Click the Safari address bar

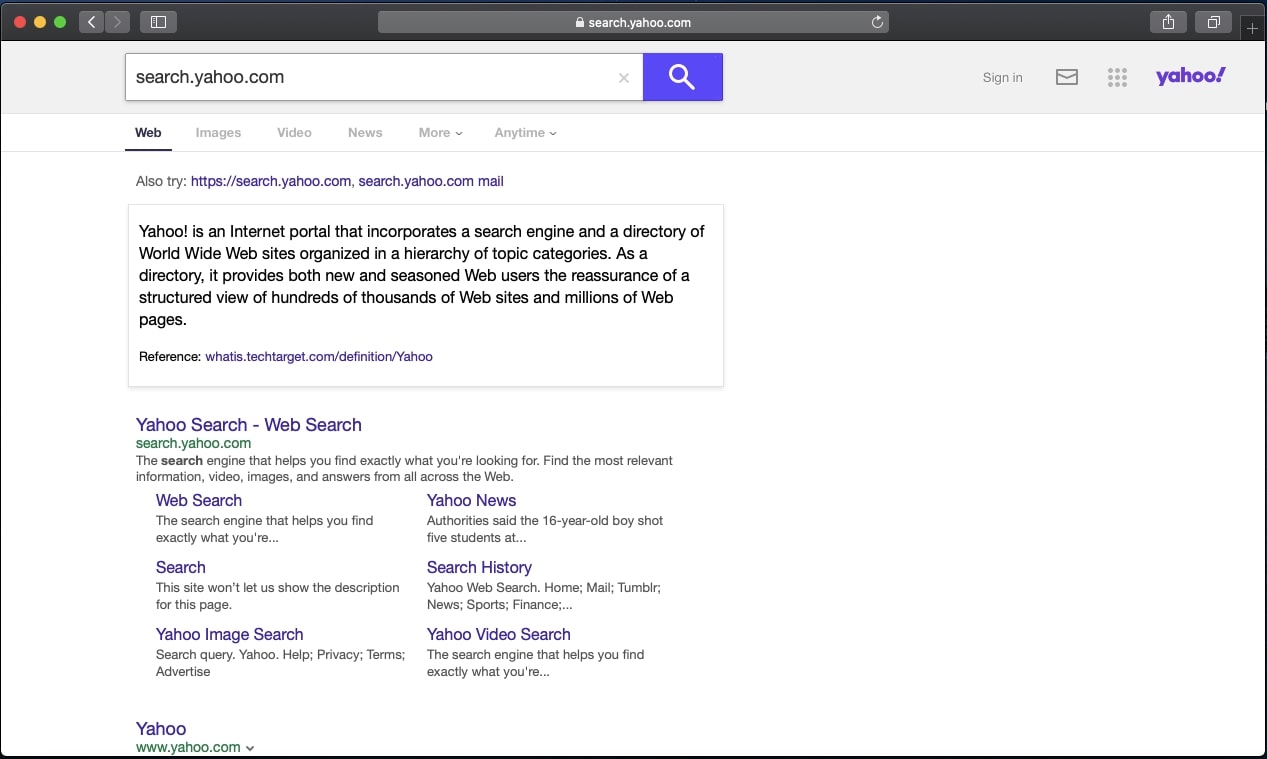coord(633,22)
